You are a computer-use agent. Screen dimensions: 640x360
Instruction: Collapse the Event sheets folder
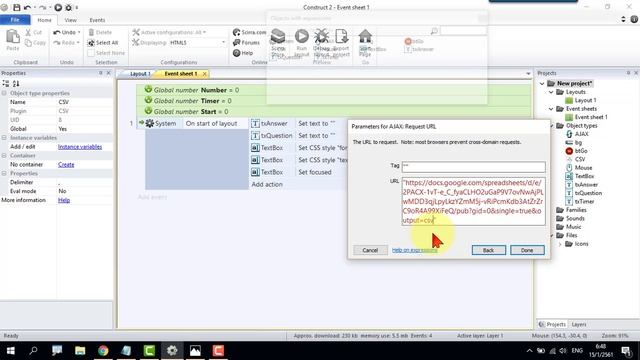pos(551,109)
